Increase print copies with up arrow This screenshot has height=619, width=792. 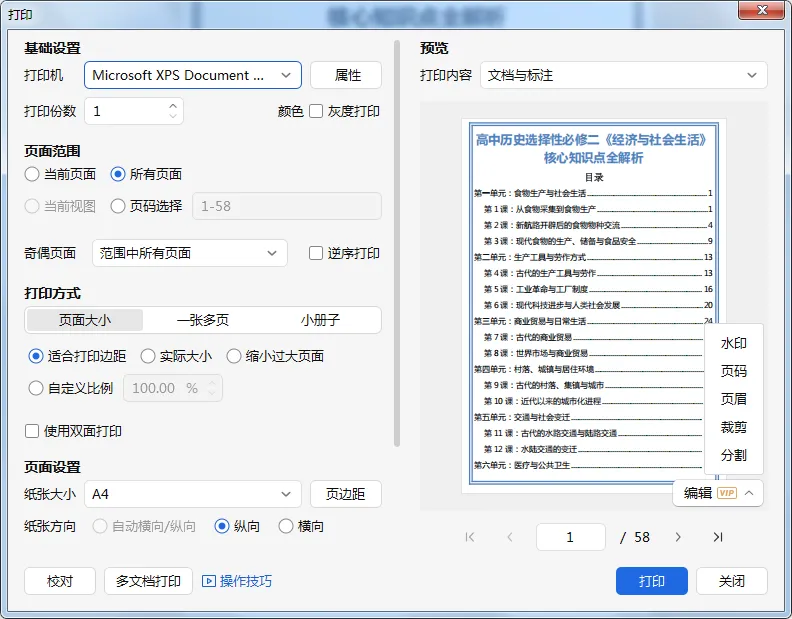pyautogui.click(x=173, y=106)
